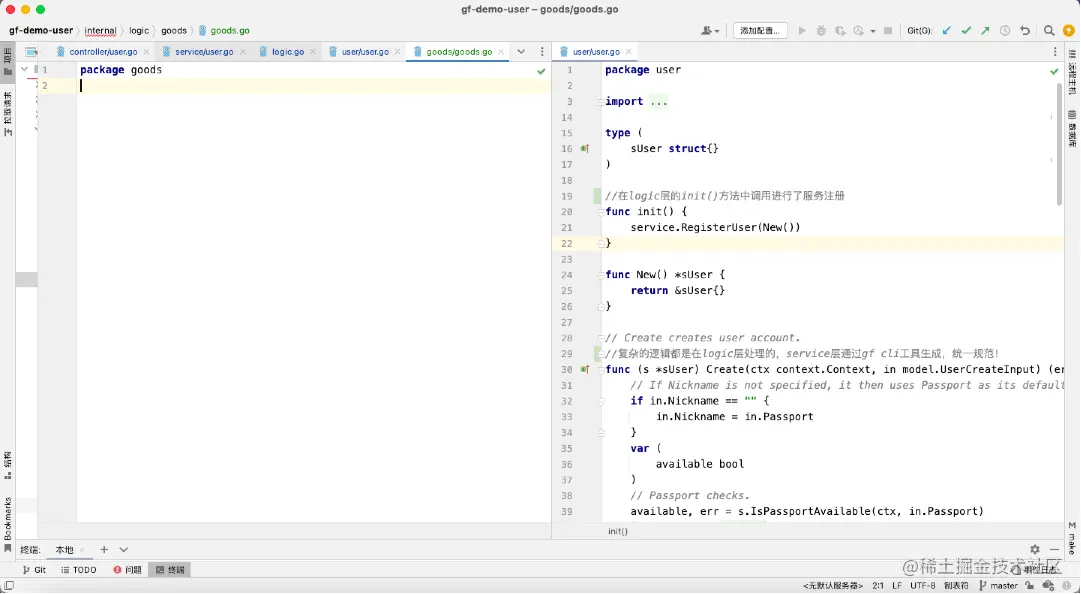Click the orange IDE update icon

[1069, 30]
